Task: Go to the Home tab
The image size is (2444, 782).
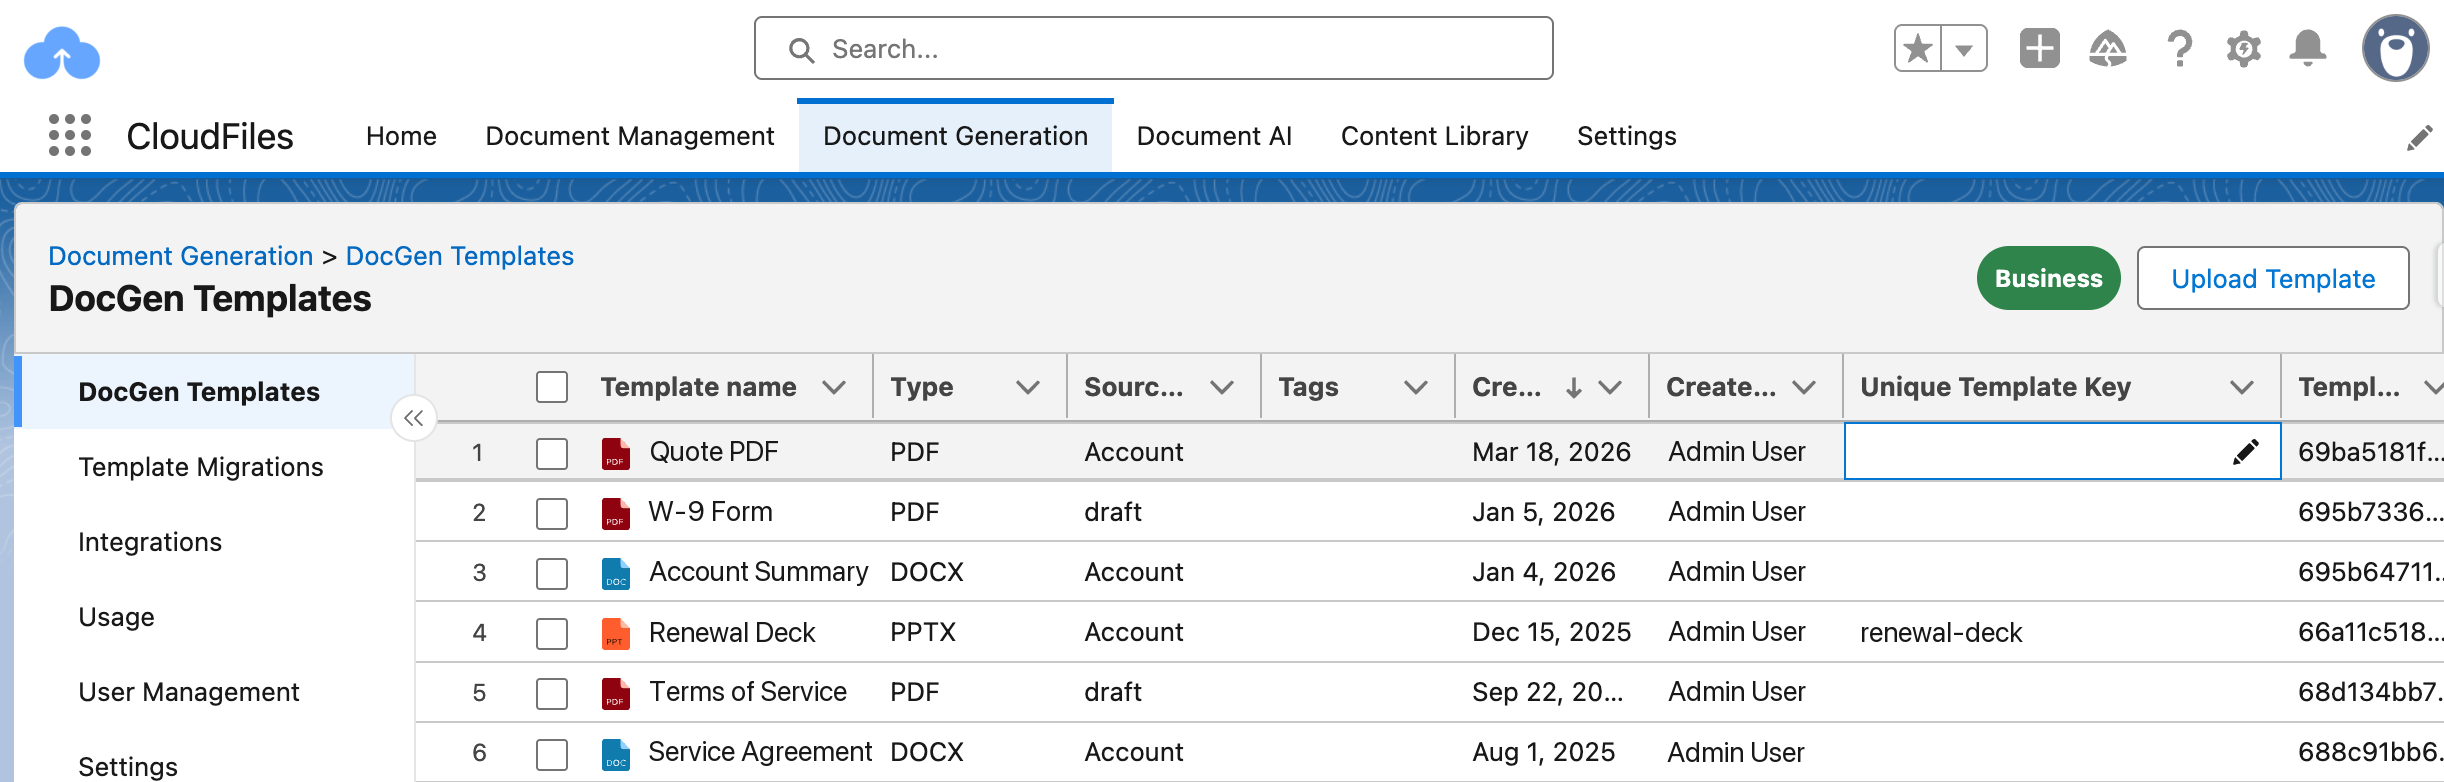Action: click(x=401, y=136)
